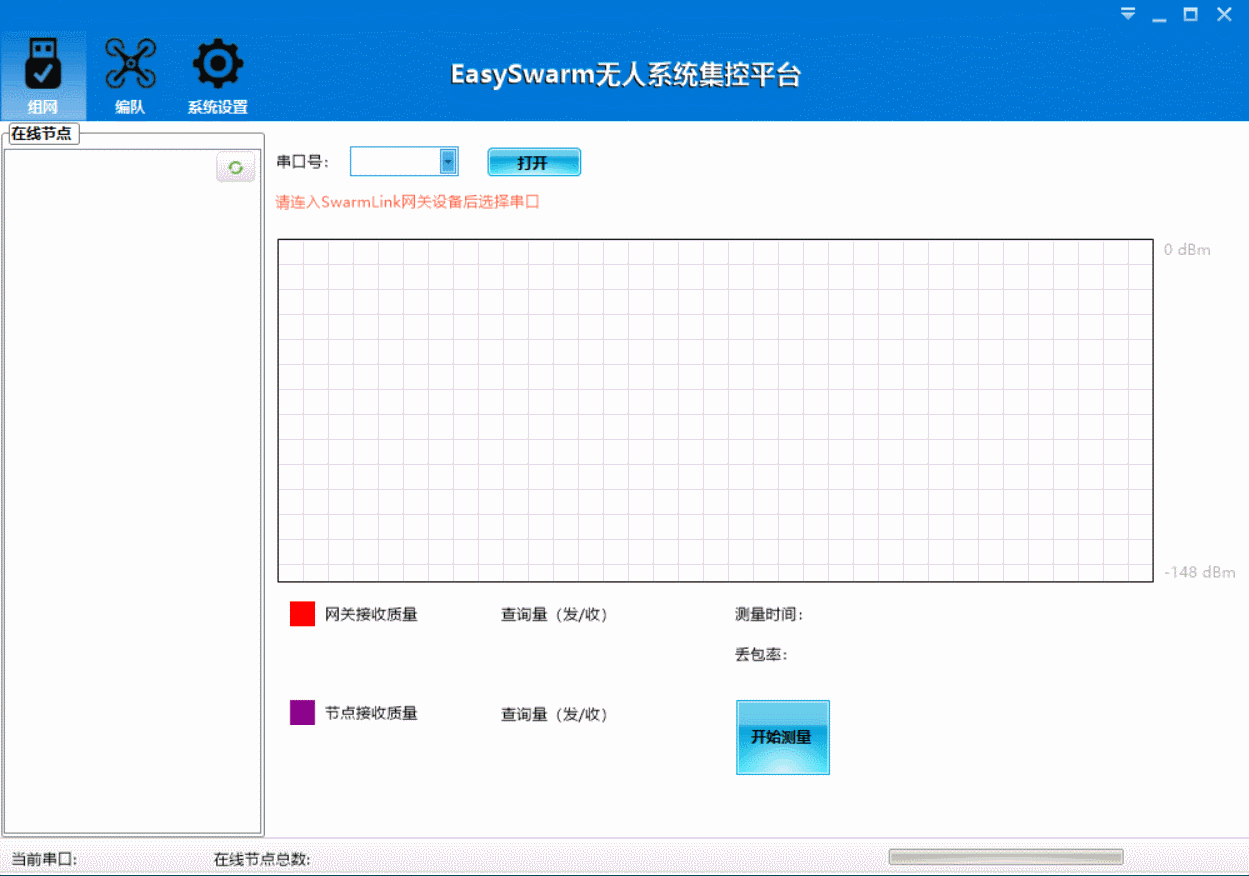Click the 0 dBm axis label
Viewport: 1249px width, 876px height.
1187,249
